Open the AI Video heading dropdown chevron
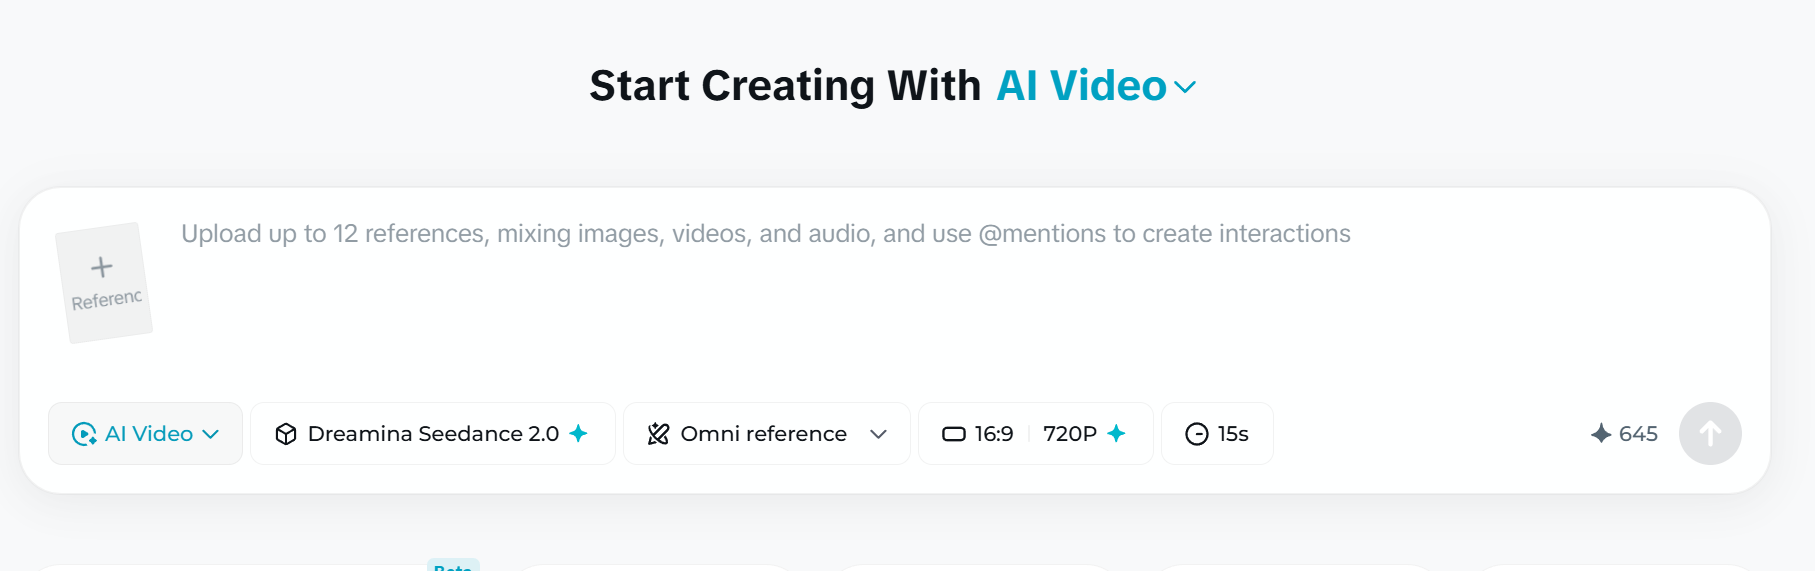Viewport: 1815px width, 571px height. (x=1185, y=87)
